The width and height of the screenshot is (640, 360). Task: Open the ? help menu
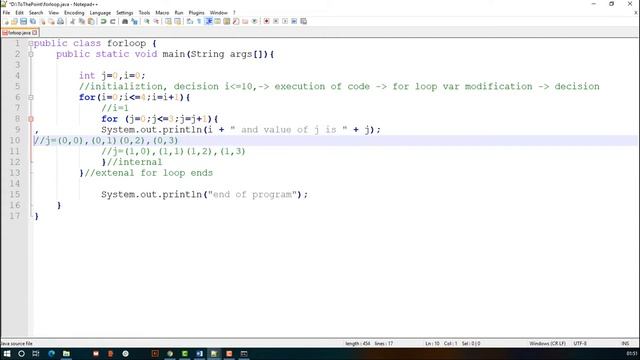(x=234, y=13)
